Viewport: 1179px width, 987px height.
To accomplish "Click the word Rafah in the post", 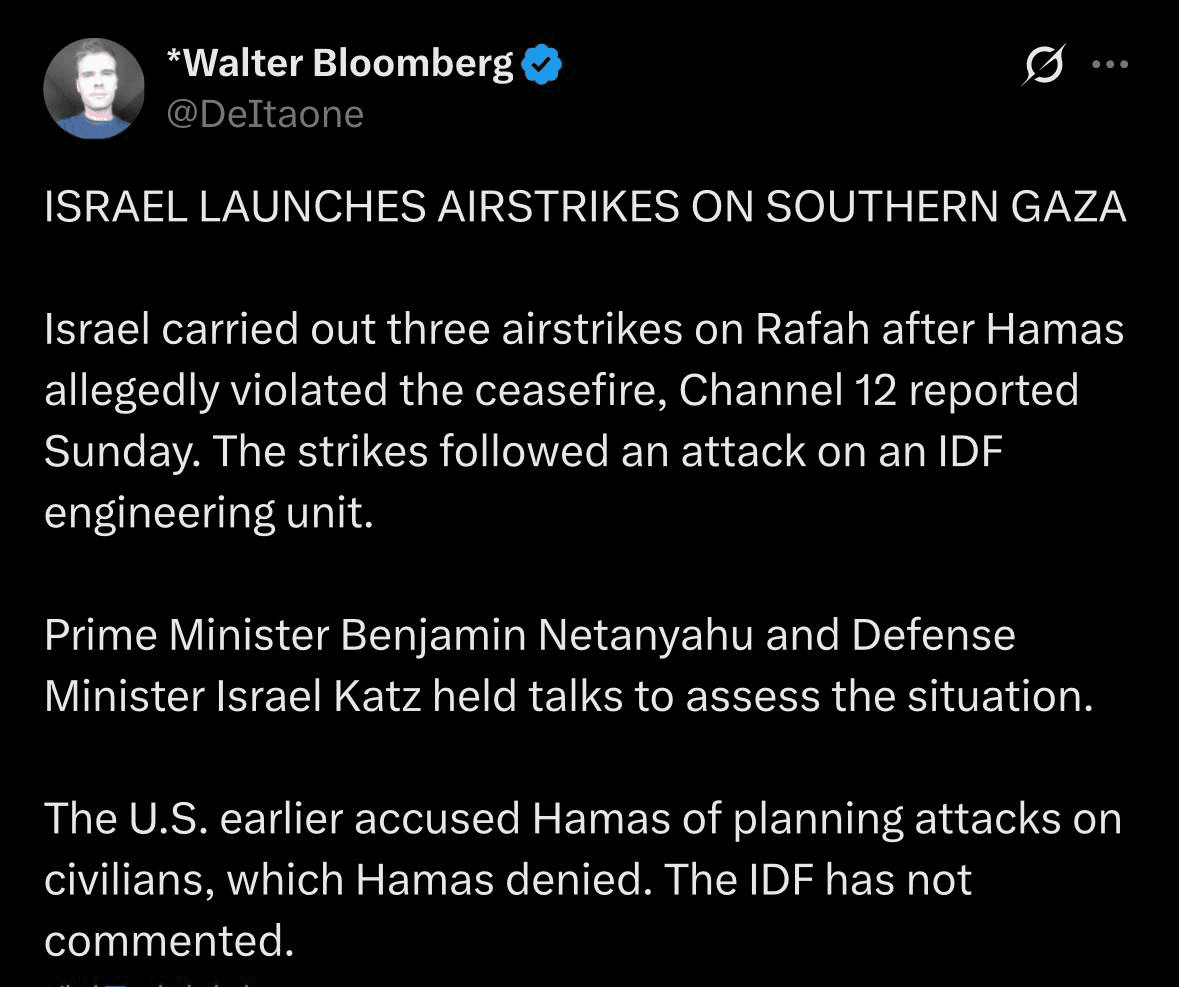I will [x=810, y=330].
